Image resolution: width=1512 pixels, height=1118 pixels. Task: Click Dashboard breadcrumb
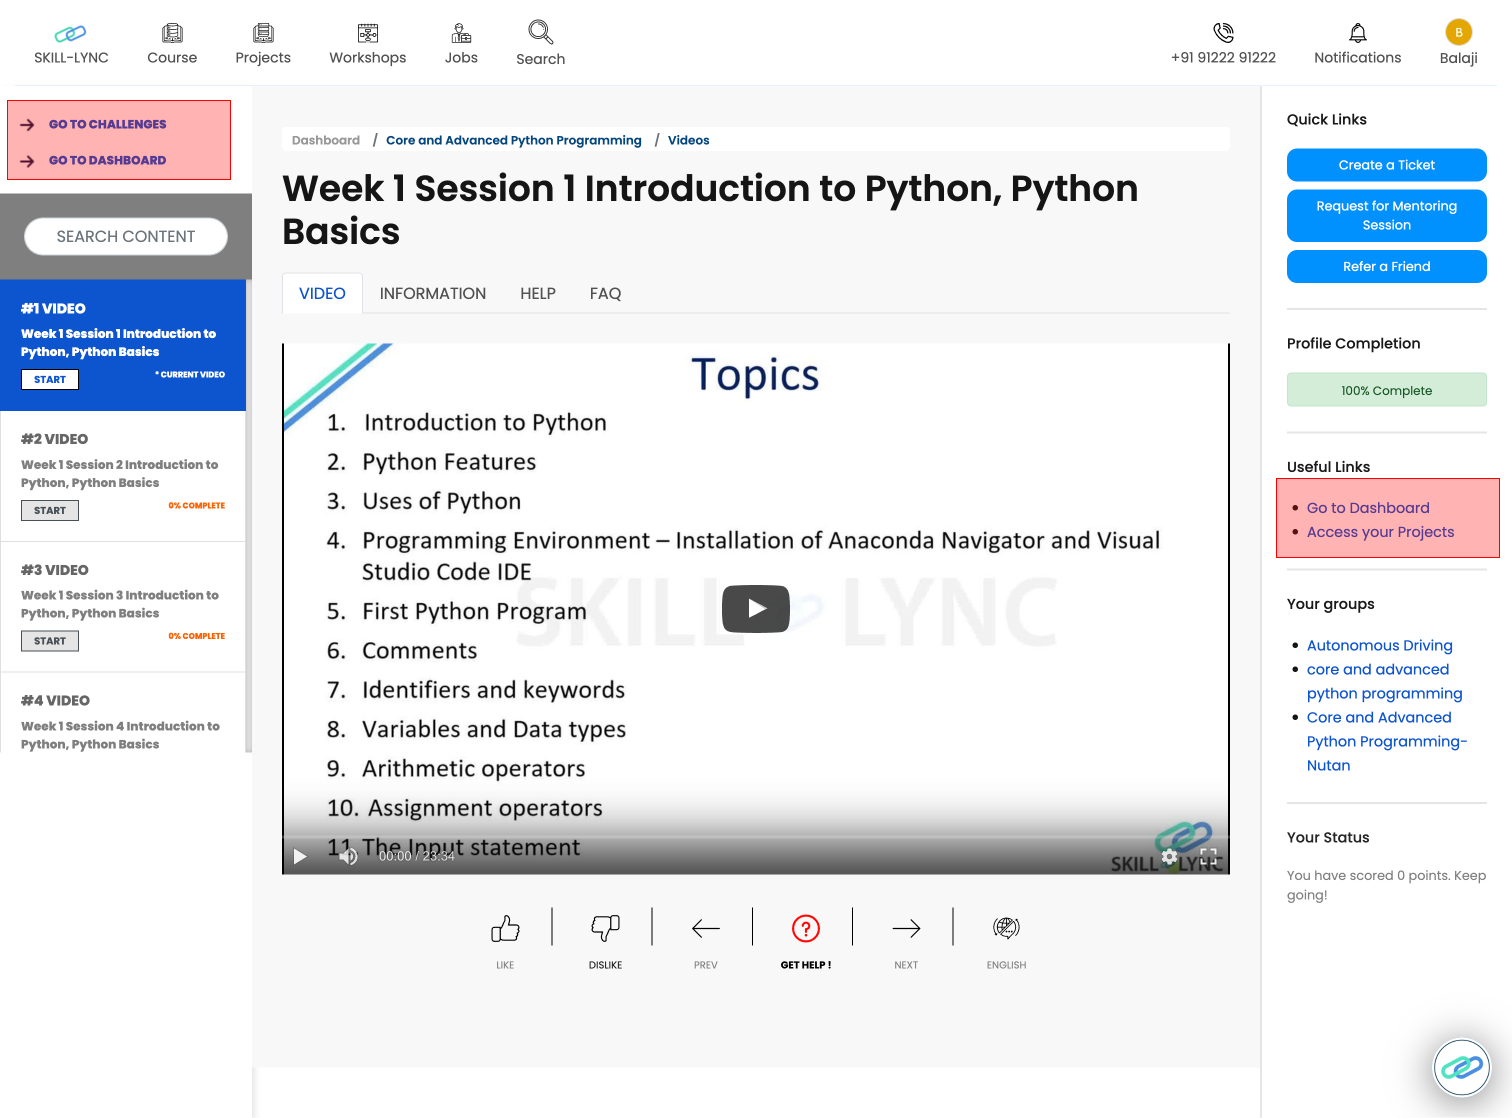coord(326,140)
